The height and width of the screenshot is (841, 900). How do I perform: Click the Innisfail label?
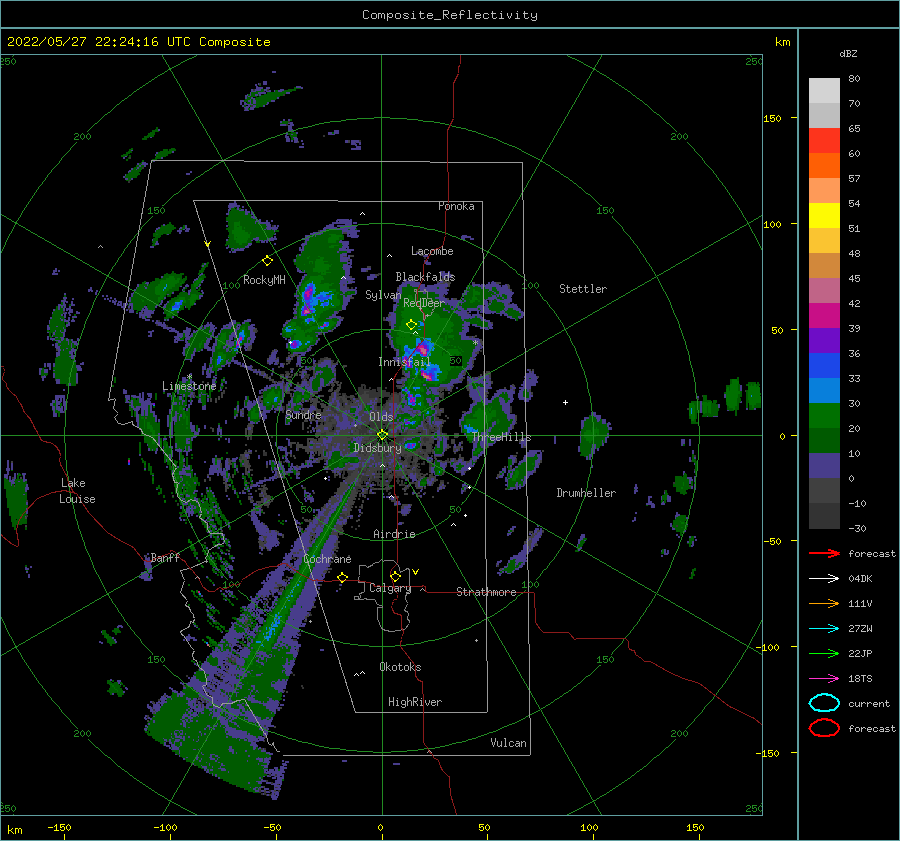pos(404,362)
